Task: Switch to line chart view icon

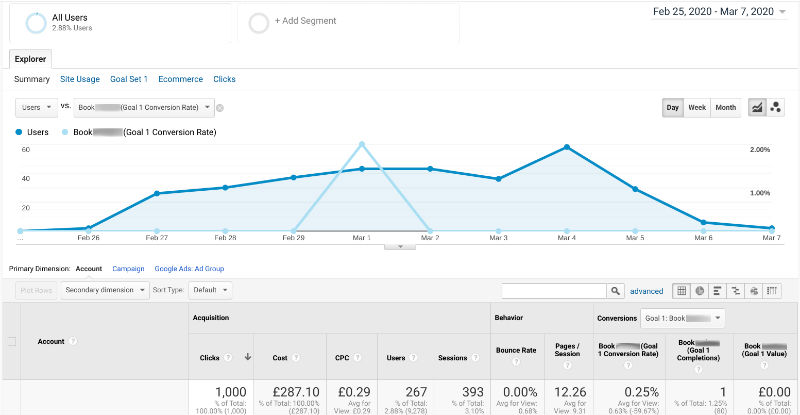Action: tap(757, 108)
